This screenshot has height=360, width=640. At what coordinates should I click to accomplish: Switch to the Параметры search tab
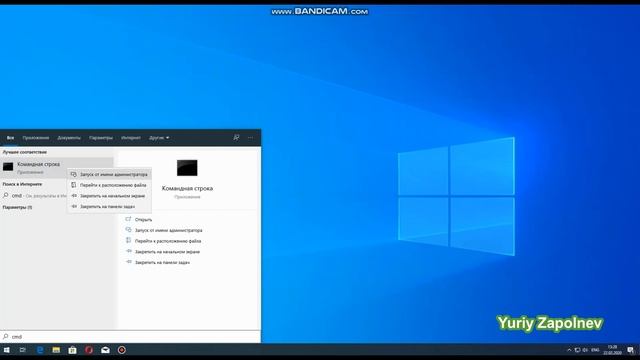(100, 138)
